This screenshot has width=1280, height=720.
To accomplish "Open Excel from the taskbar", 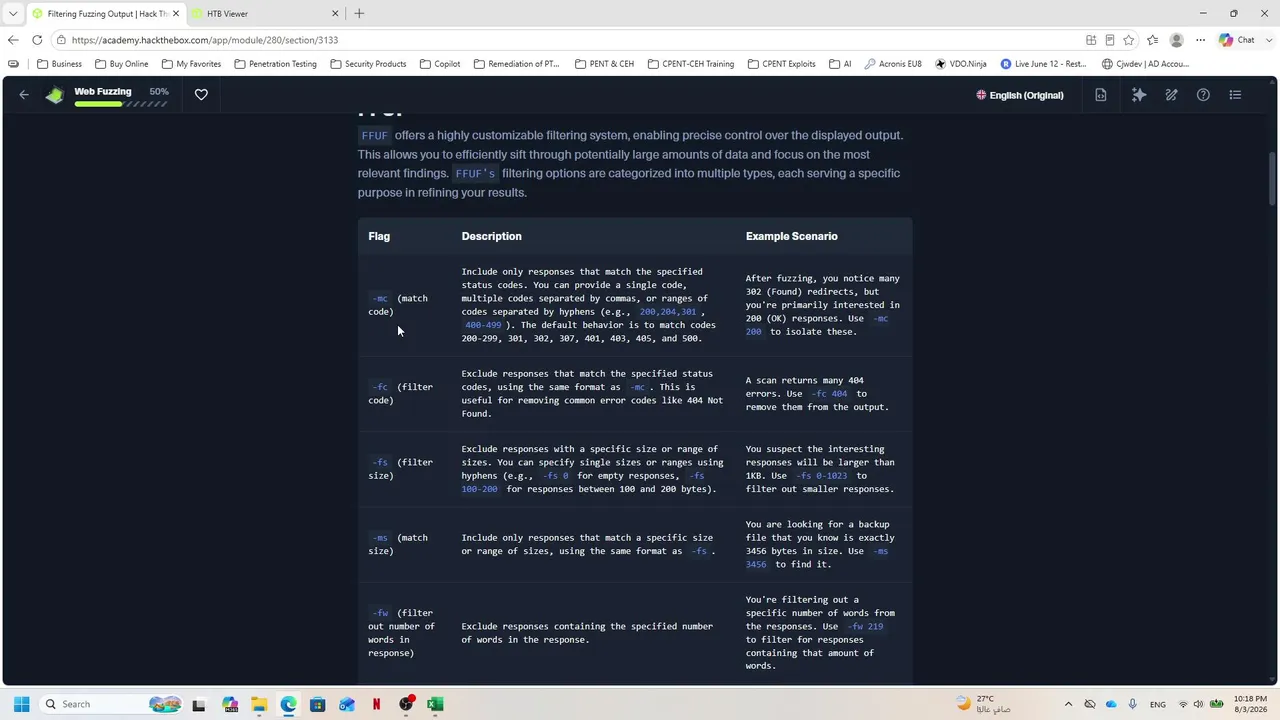I will tap(435, 704).
